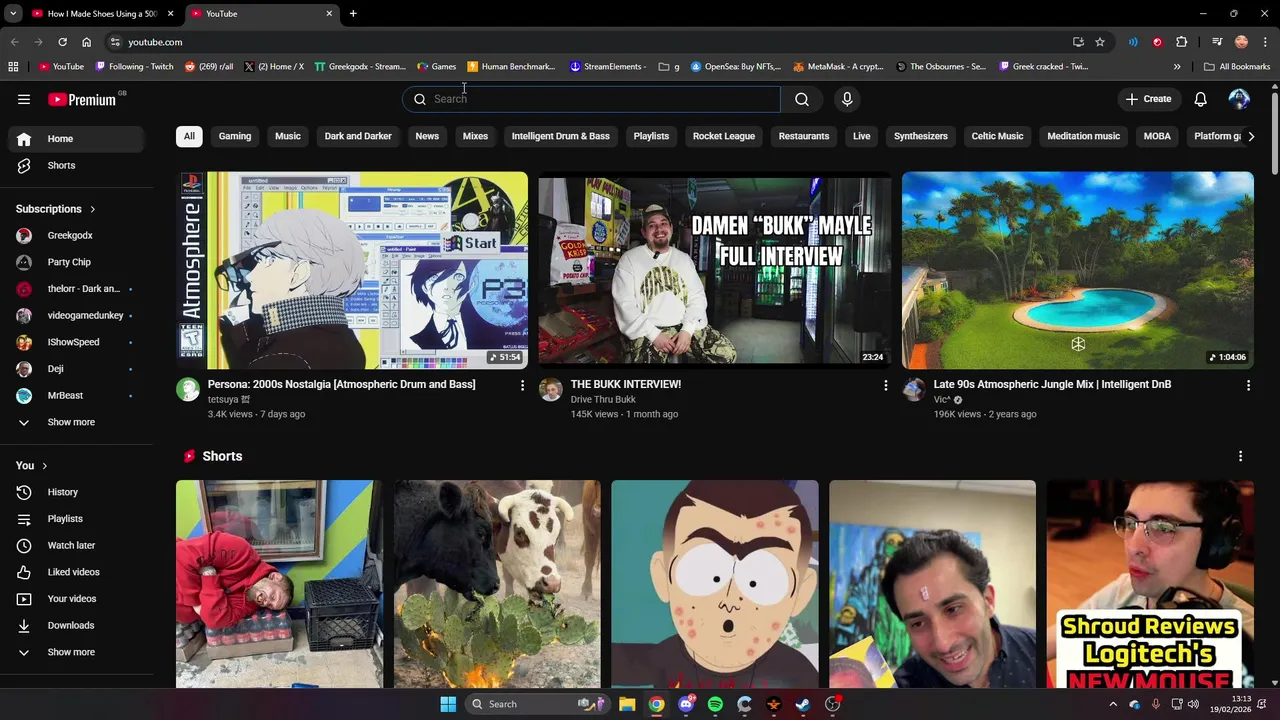Image resolution: width=1280 pixels, height=720 pixels.
Task: Click the search magnifier button
Action: [x=802, y=99]
